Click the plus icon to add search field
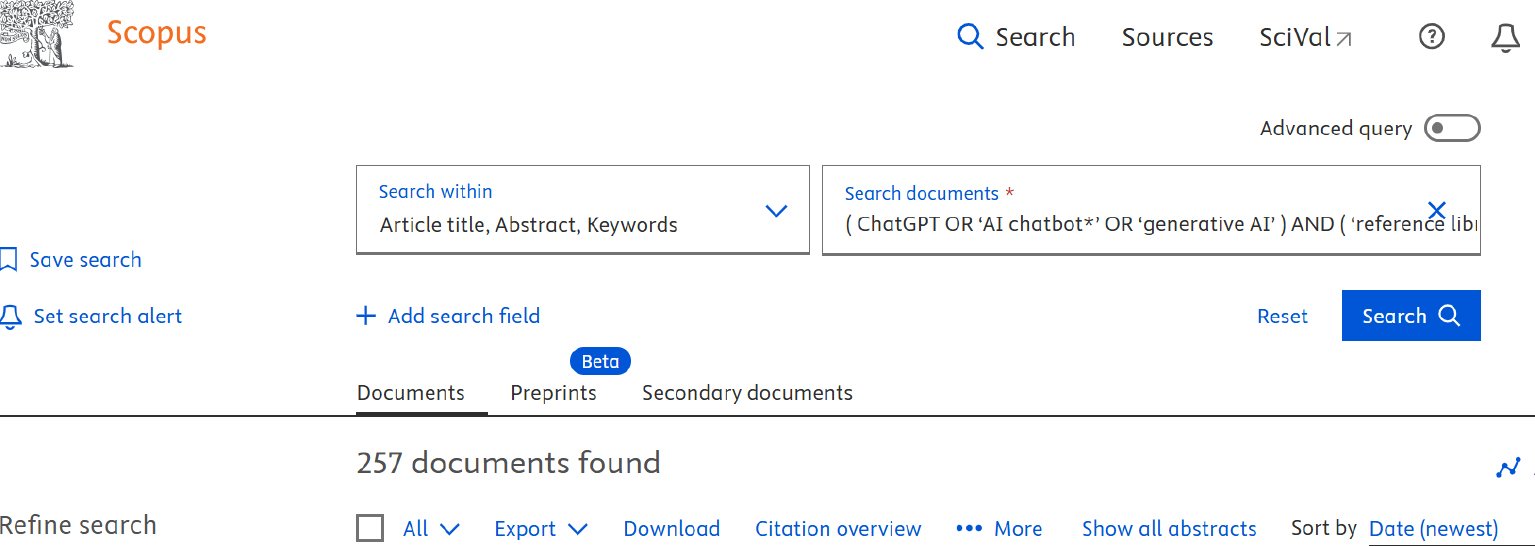 pyautogui.click(x=367, y=316)
